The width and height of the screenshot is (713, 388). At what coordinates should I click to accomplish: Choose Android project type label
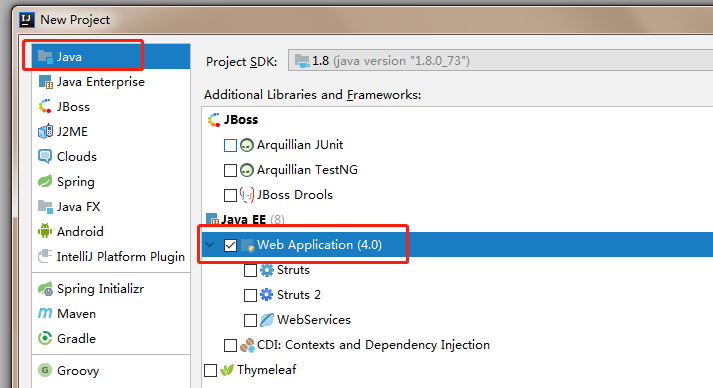pyautogui.click(x=80, y=232)
